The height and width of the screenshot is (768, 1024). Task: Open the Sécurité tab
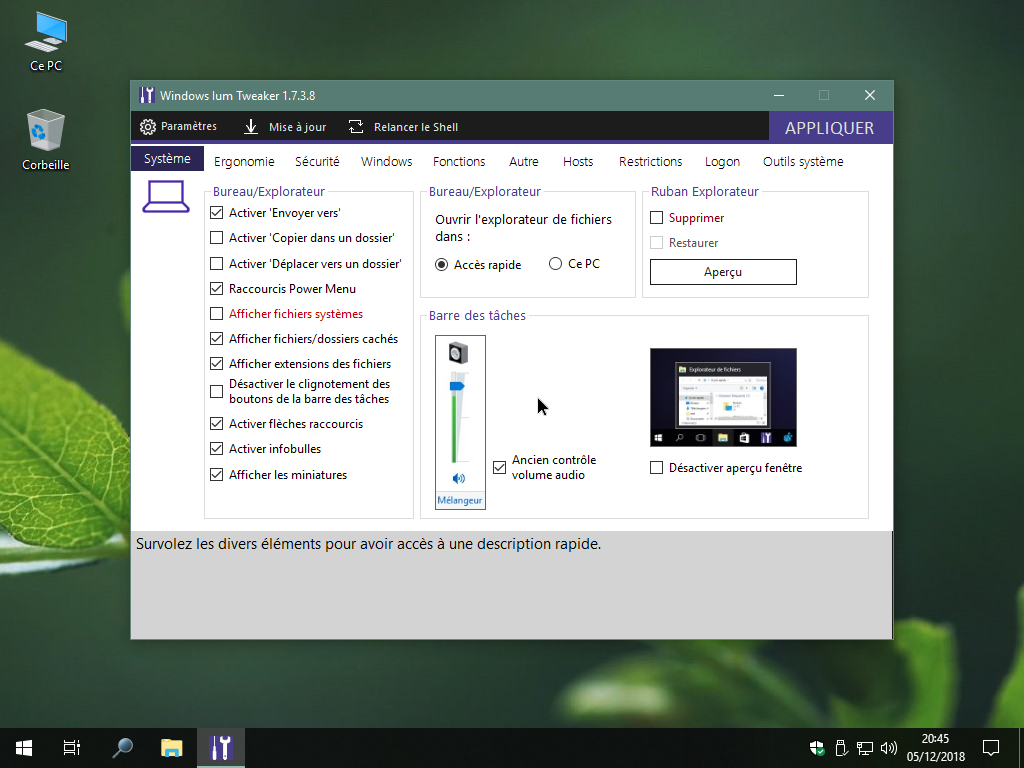point(317,161)
